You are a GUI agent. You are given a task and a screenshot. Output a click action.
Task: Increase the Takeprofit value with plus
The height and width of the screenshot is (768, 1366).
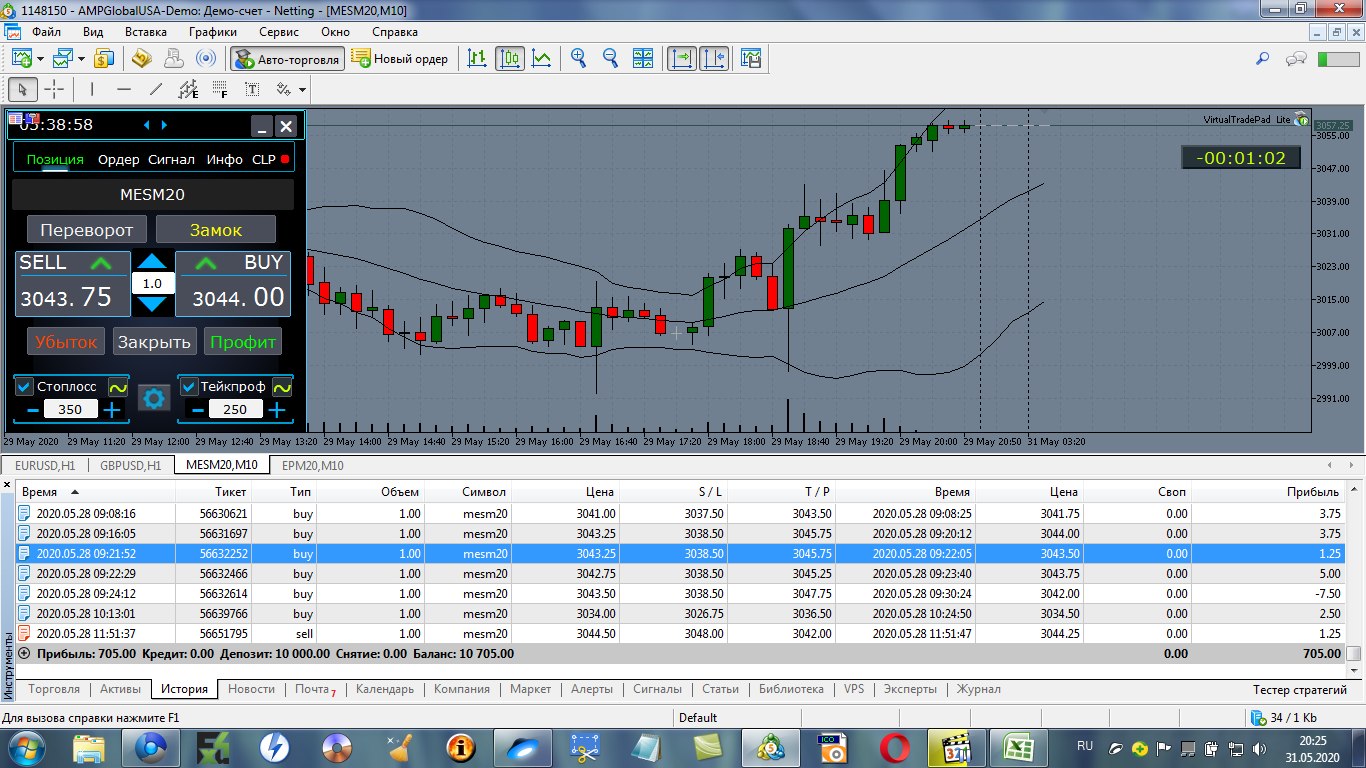click(x=276, y=409)
